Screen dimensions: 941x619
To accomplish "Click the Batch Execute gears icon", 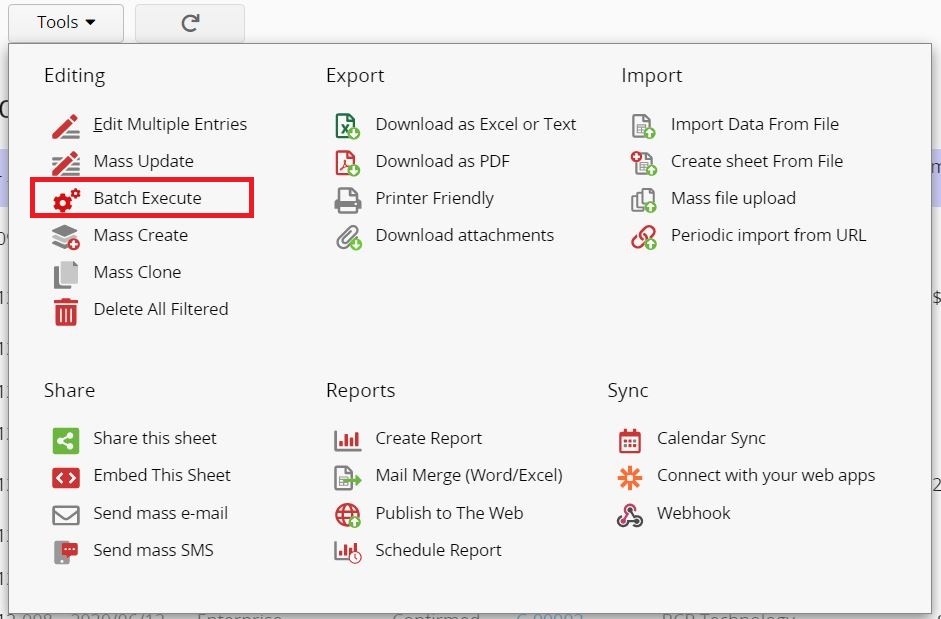I will [x=66, y=198].
